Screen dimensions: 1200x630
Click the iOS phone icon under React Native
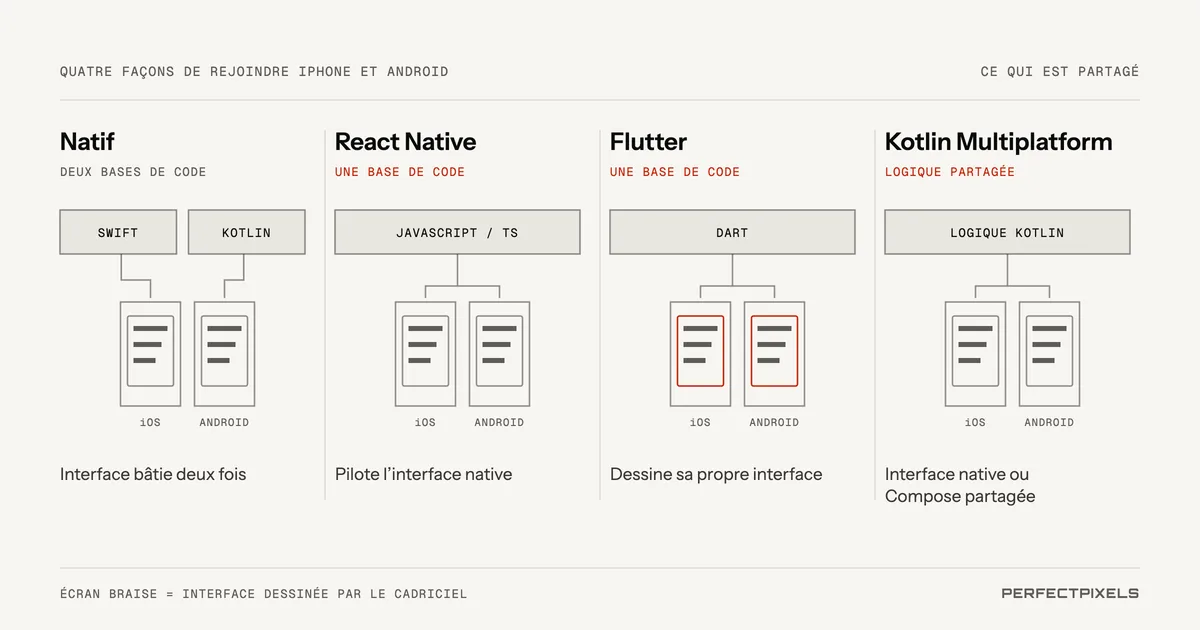pyautogui.click(x=425, y=353)
